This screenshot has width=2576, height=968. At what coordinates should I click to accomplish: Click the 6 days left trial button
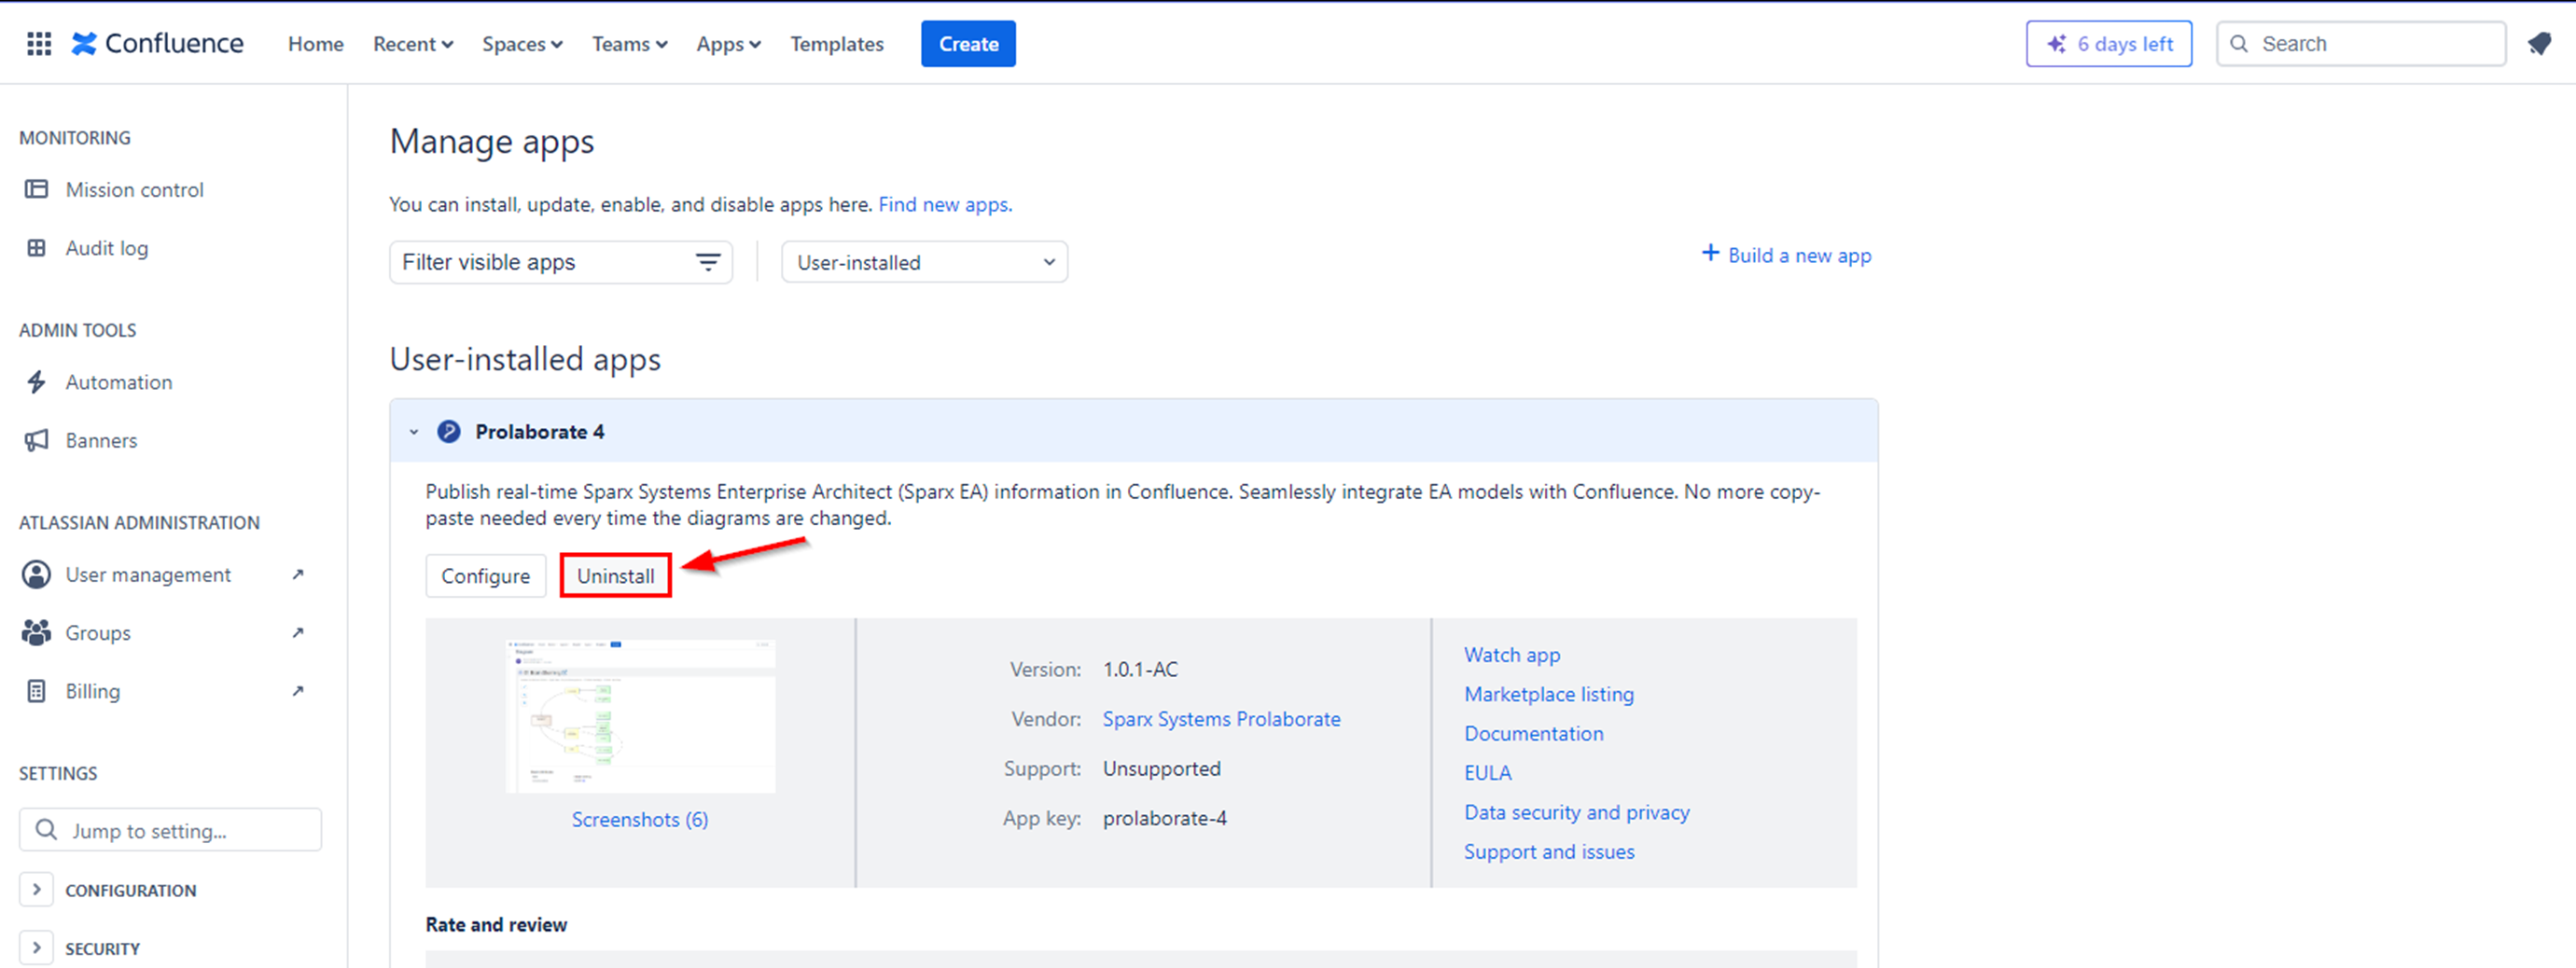click(2109, 44)
